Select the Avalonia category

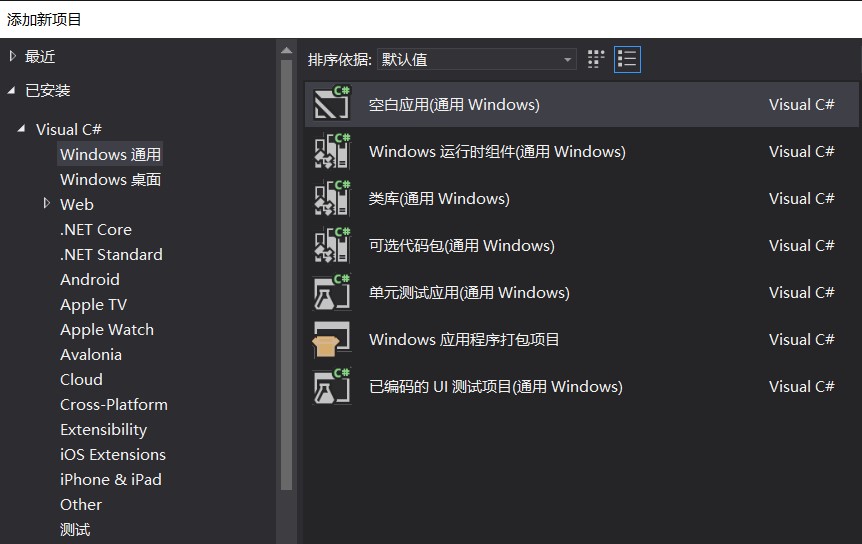[91, 354]
